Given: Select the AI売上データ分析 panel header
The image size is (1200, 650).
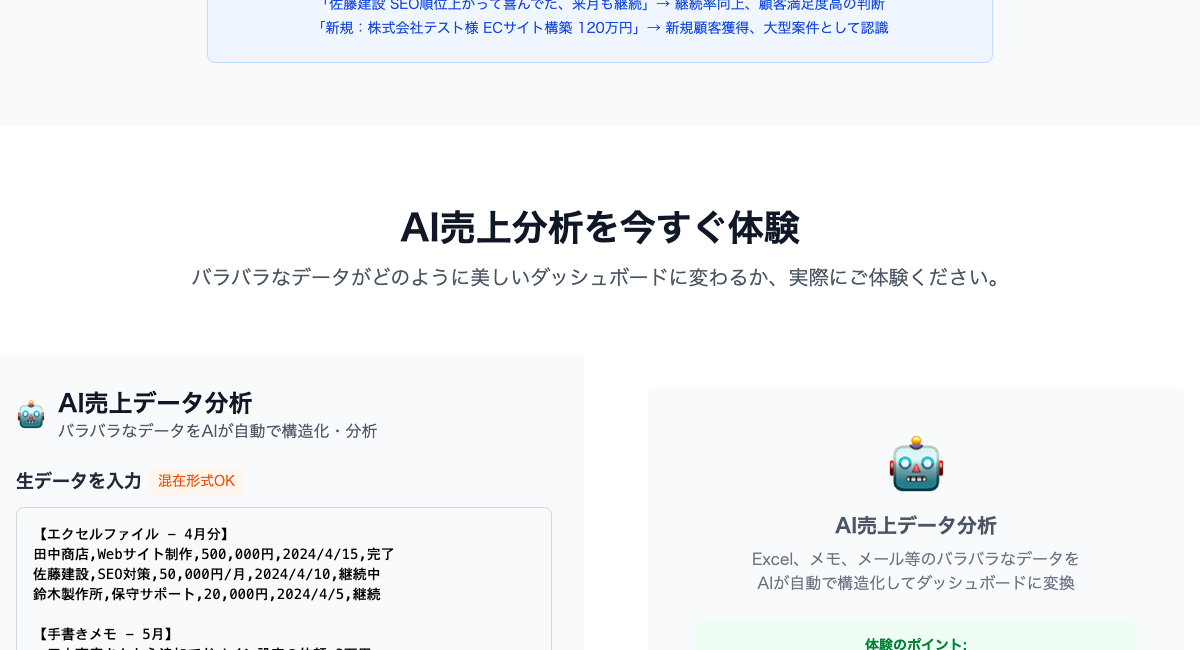Looking at the screenshot, I should pos(156,403).
